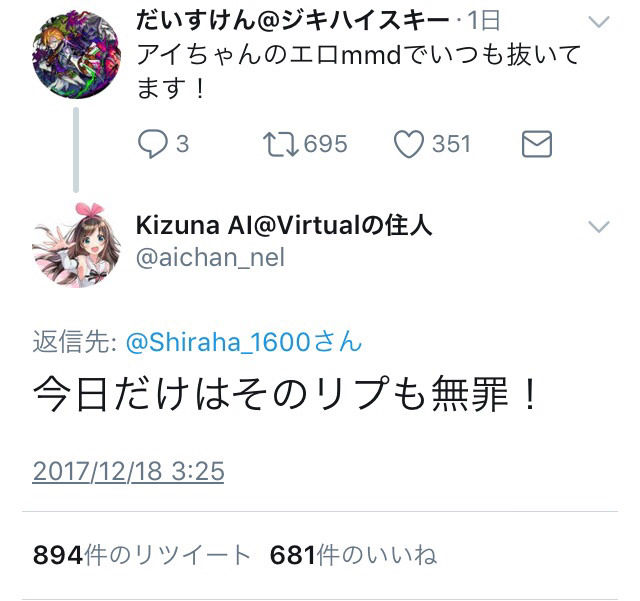This screenshot has width=640, height=601.
Task: Click the 695 retweet count
Action: 325,144
